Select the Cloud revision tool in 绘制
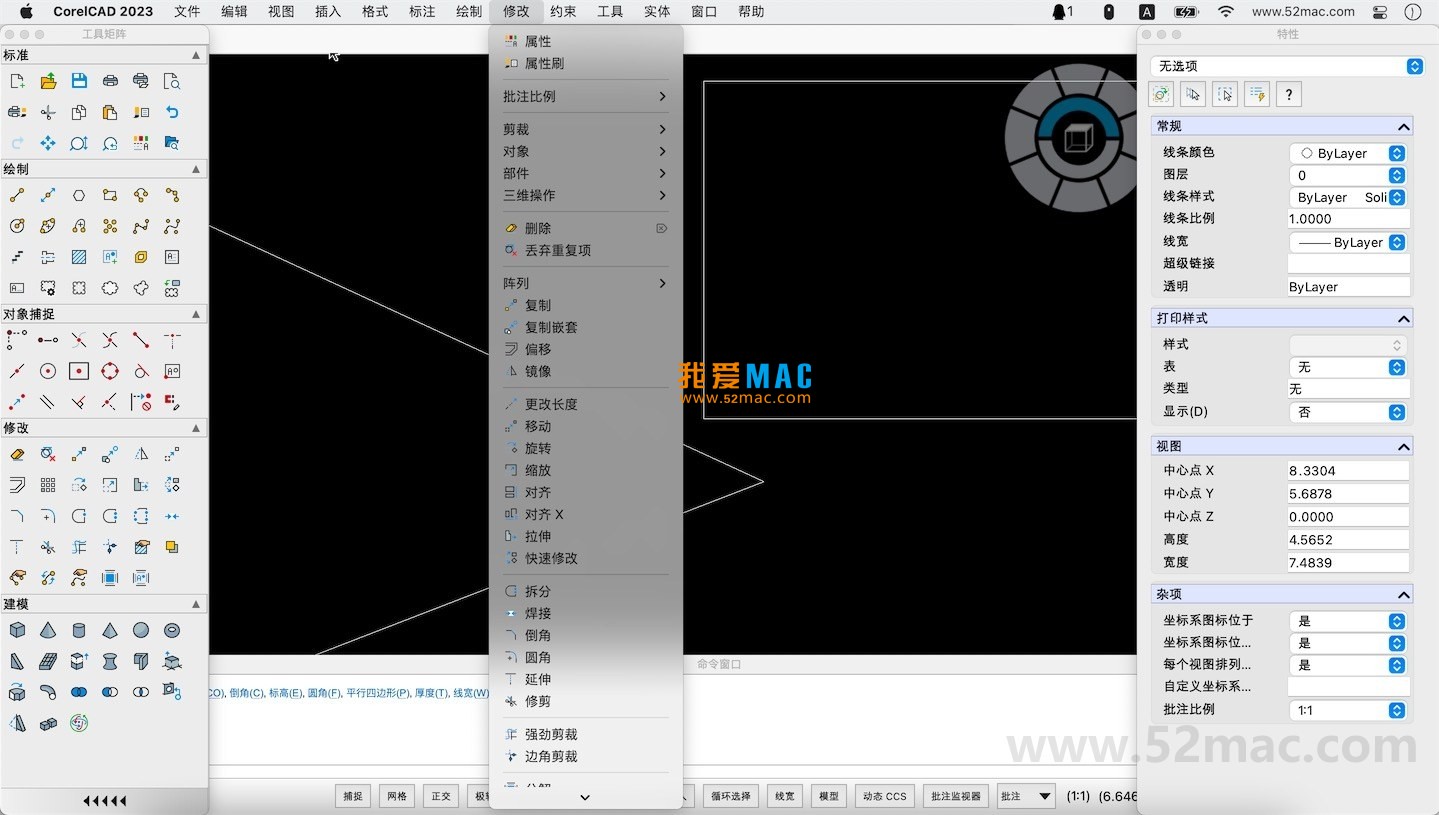The width and height of the screenshot is (1439, 815). [110, 288]
